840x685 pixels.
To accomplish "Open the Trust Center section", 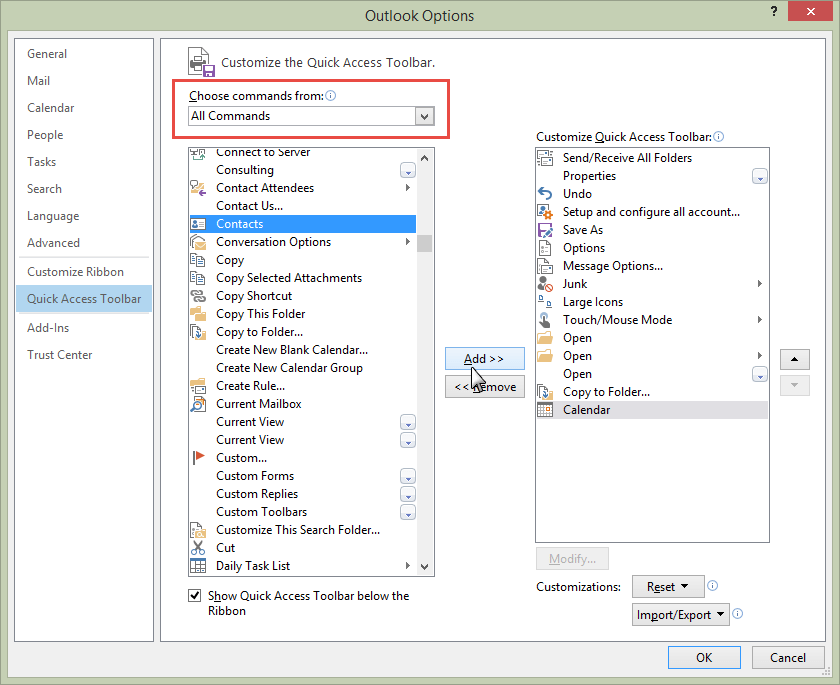I will [x=60, y=355].
